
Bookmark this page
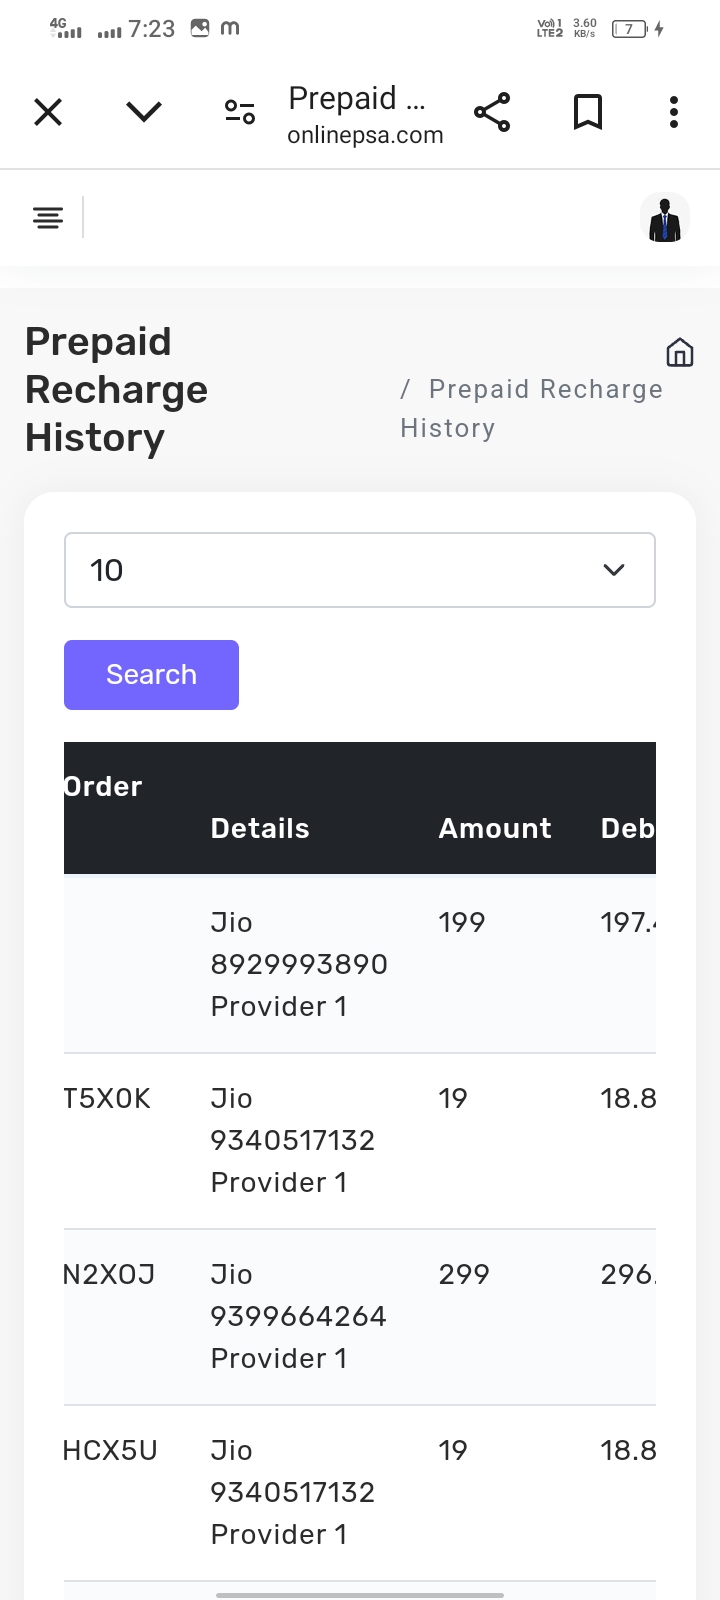(x=588, y=112)
